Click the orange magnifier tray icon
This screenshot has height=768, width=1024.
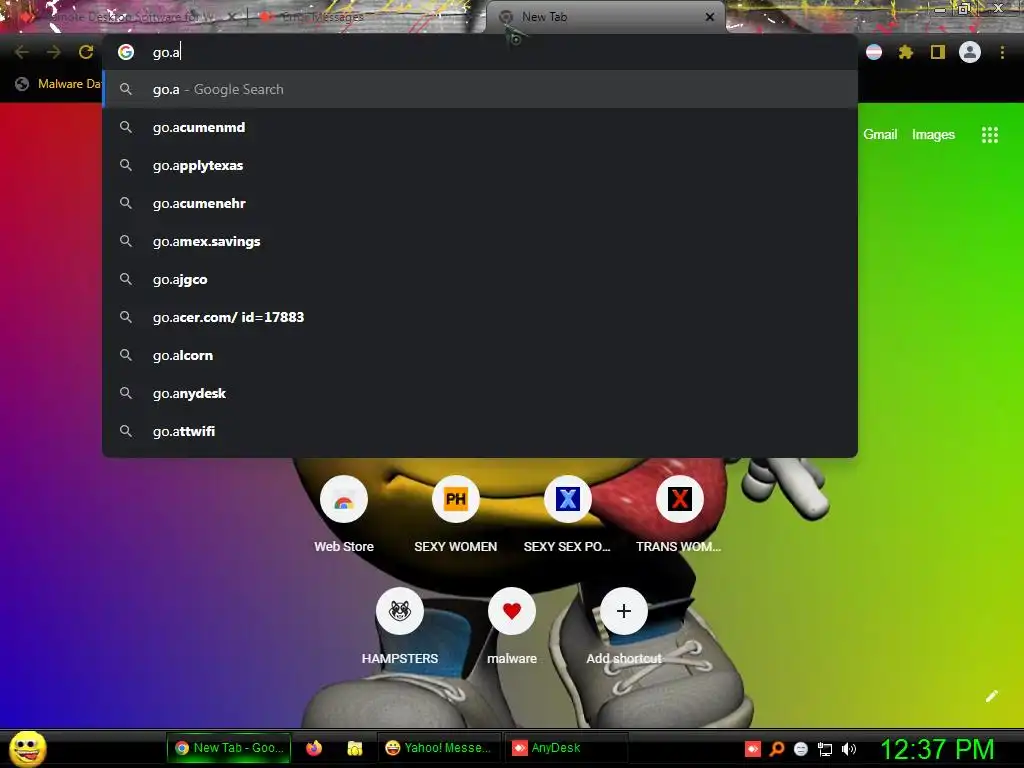pos(776,749)
